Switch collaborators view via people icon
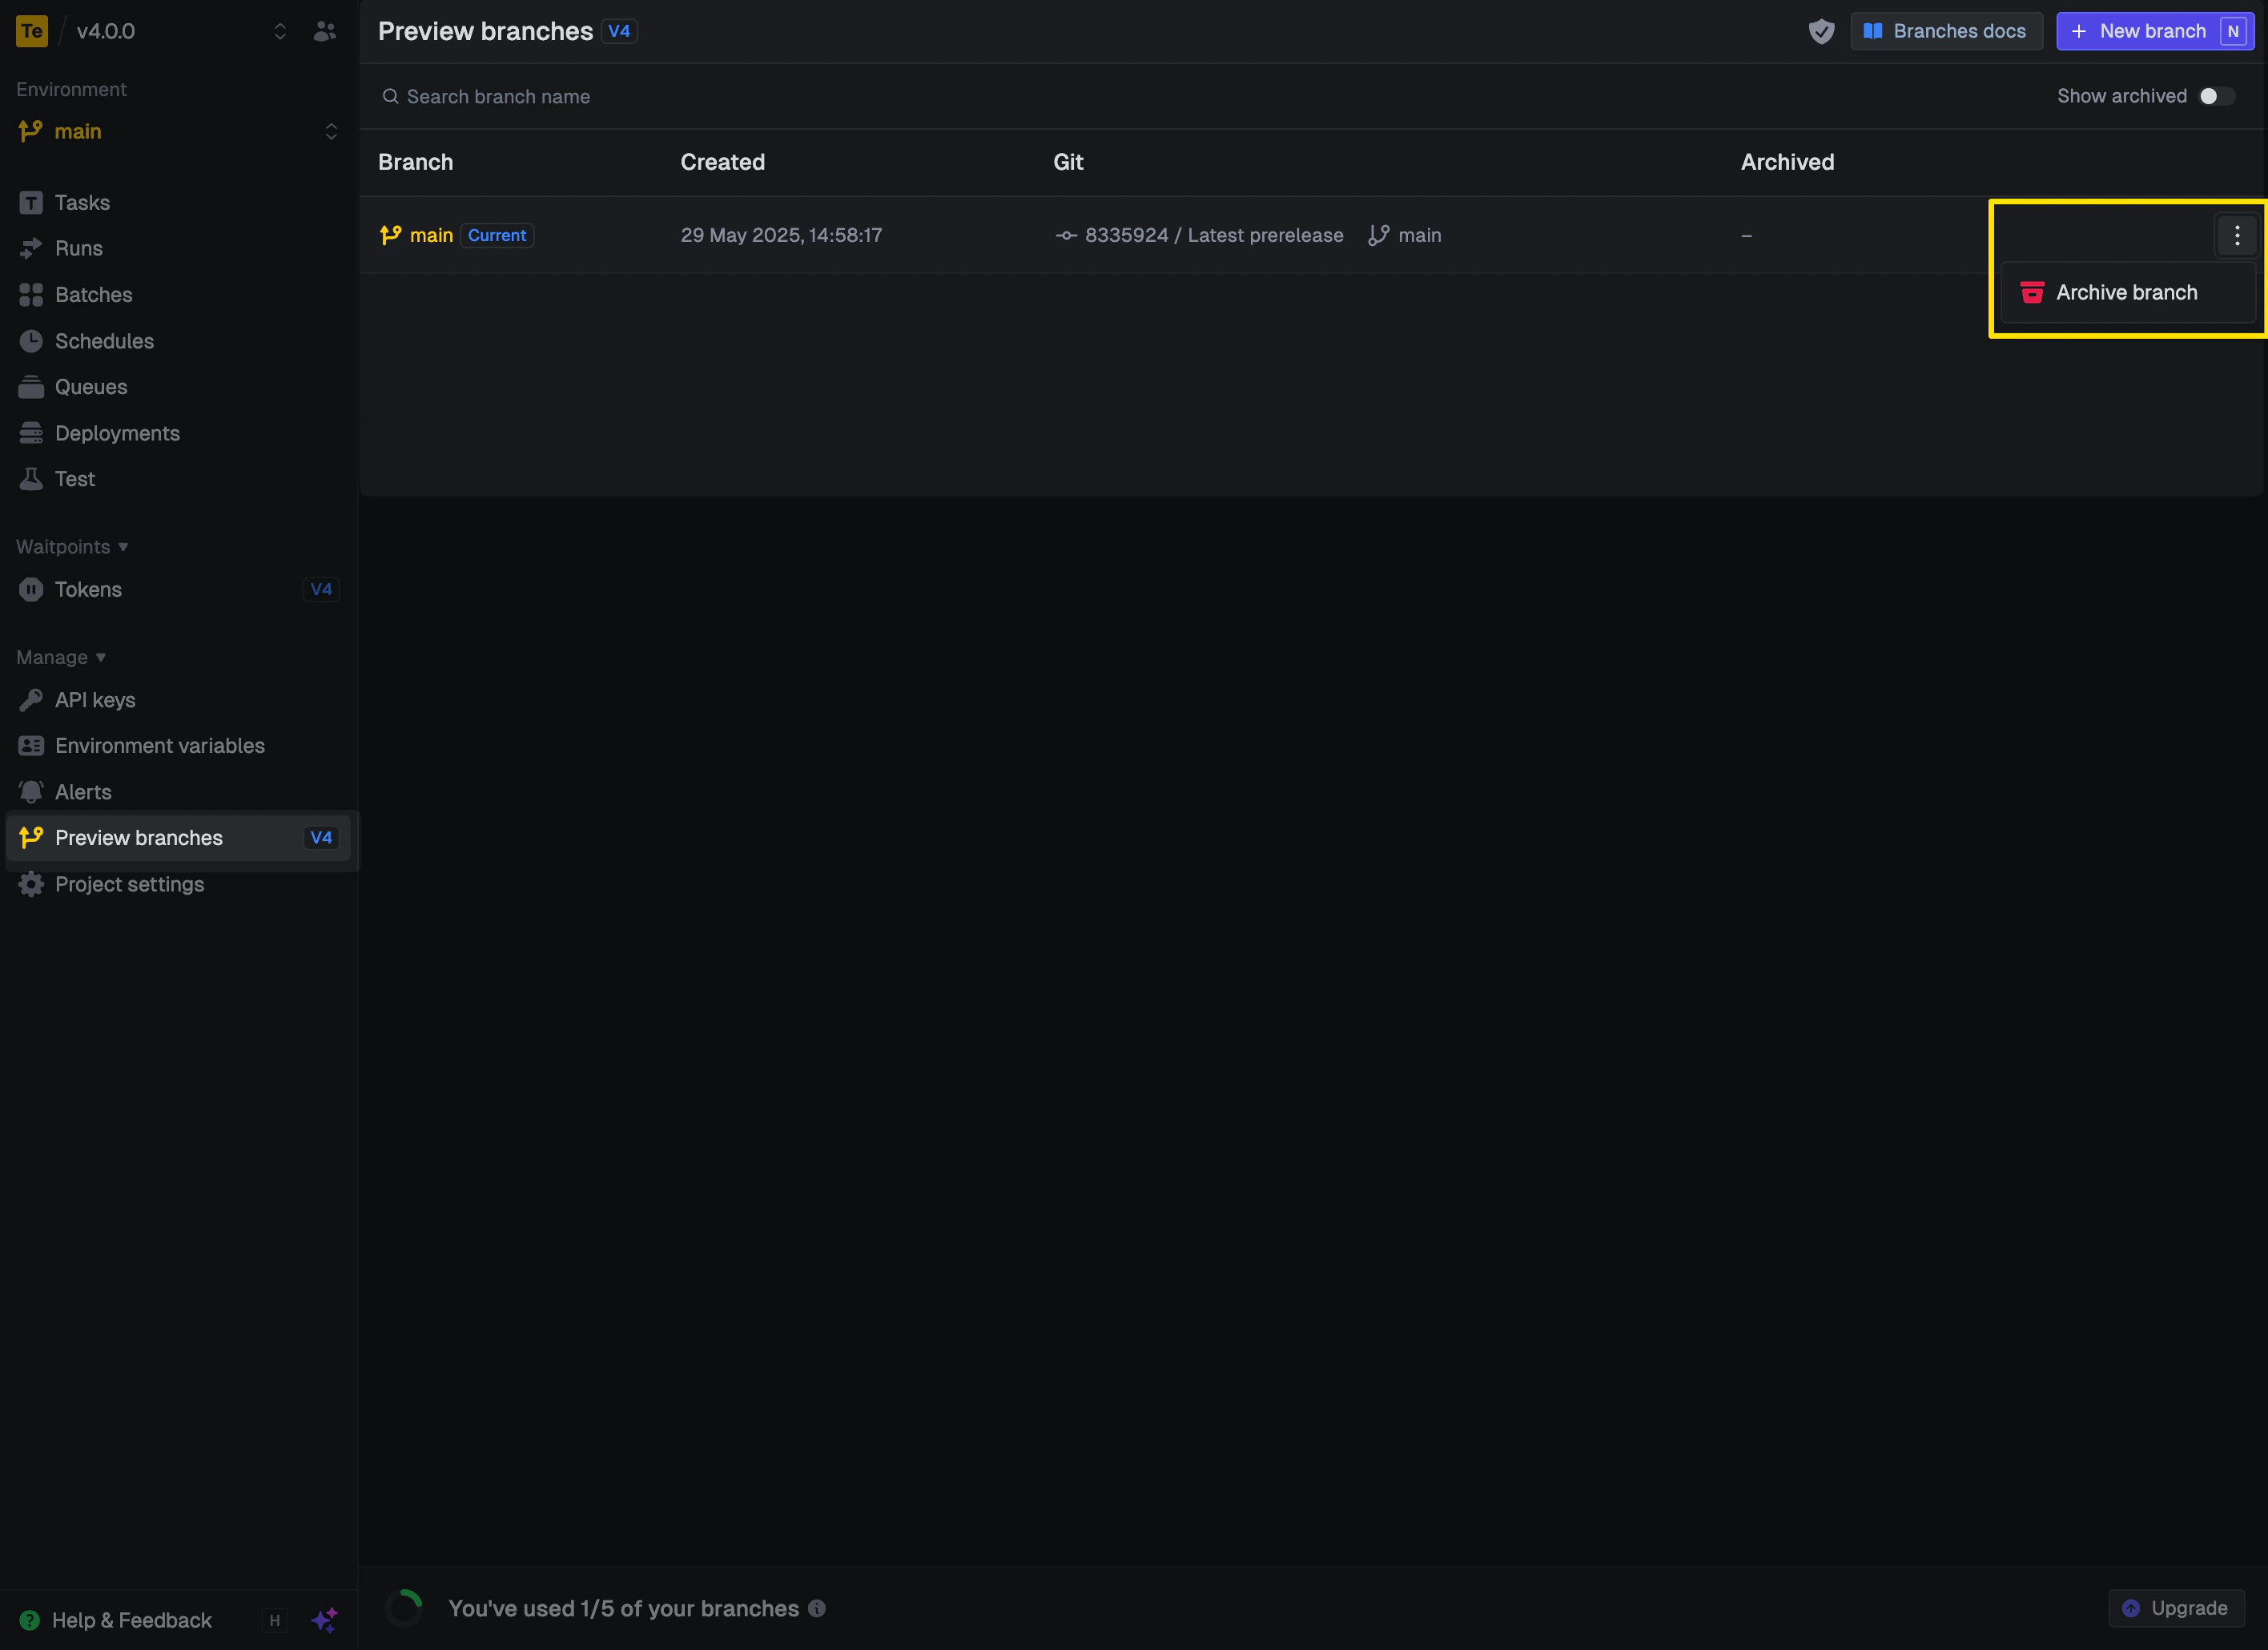Image resolution: width=2268 pixels, height=1650 pixels. click(324, 31)
